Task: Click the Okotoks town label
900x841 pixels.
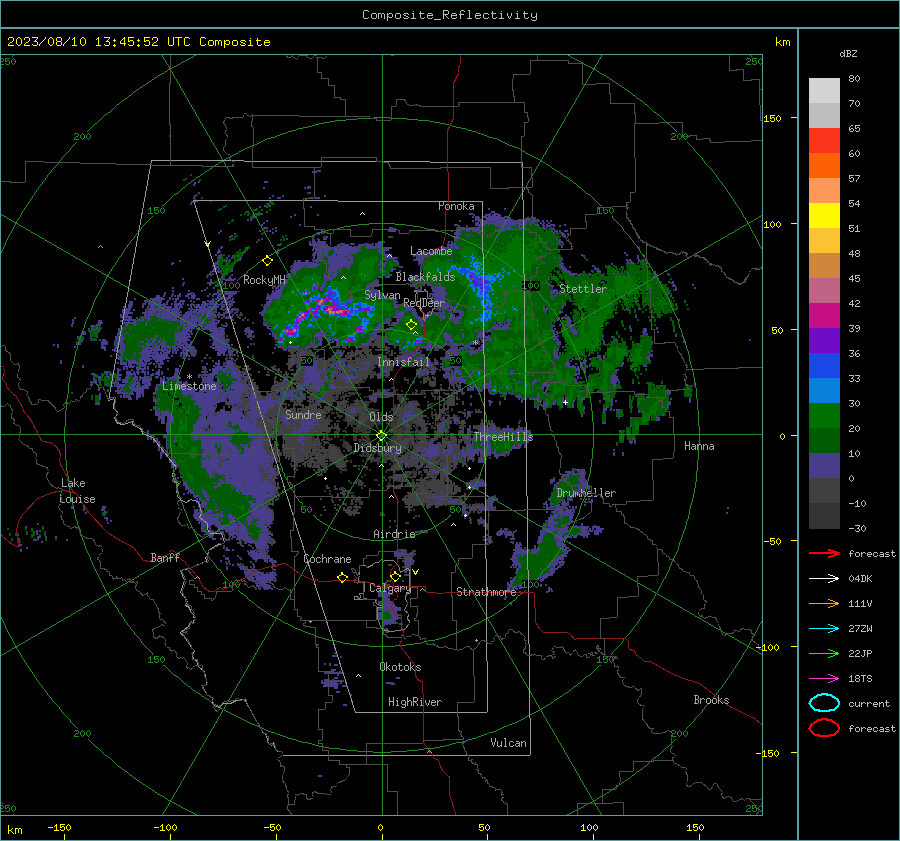Action: tap(400, 667)
